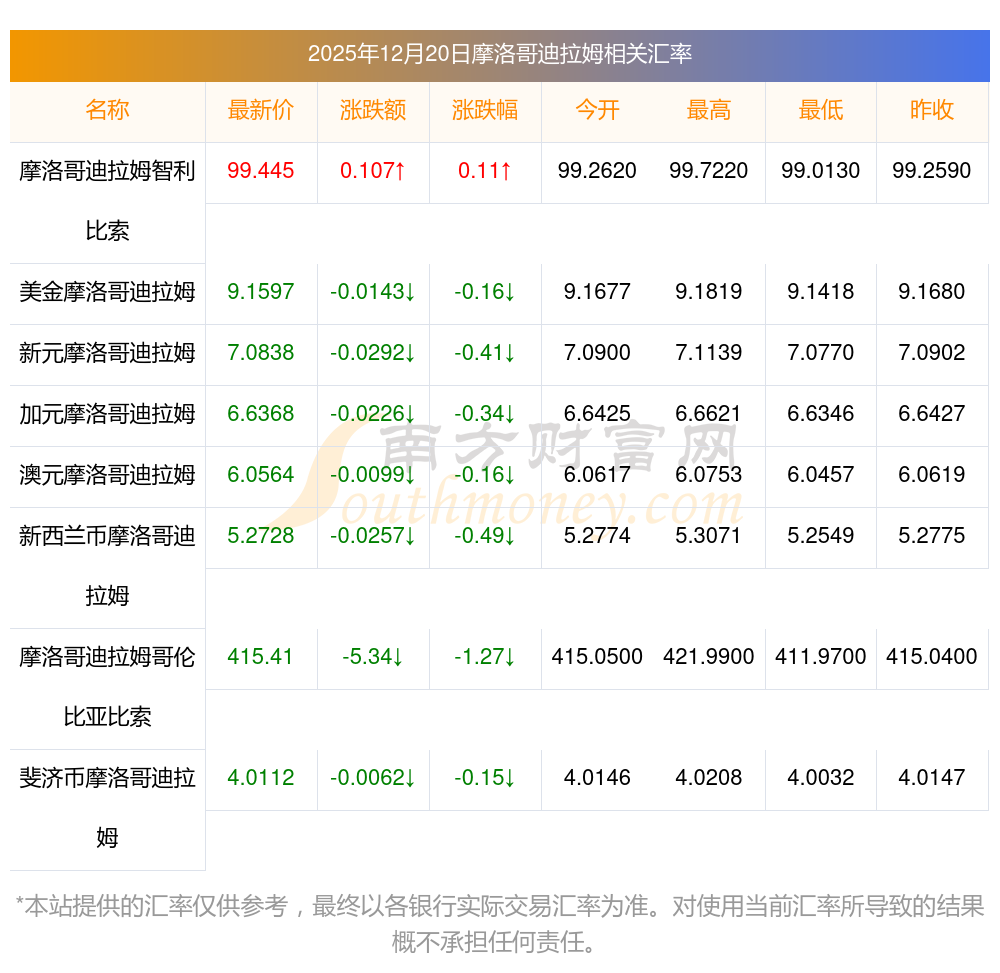Click the red 99.445 latest price
1000x973 pixels.
[261, 171]
